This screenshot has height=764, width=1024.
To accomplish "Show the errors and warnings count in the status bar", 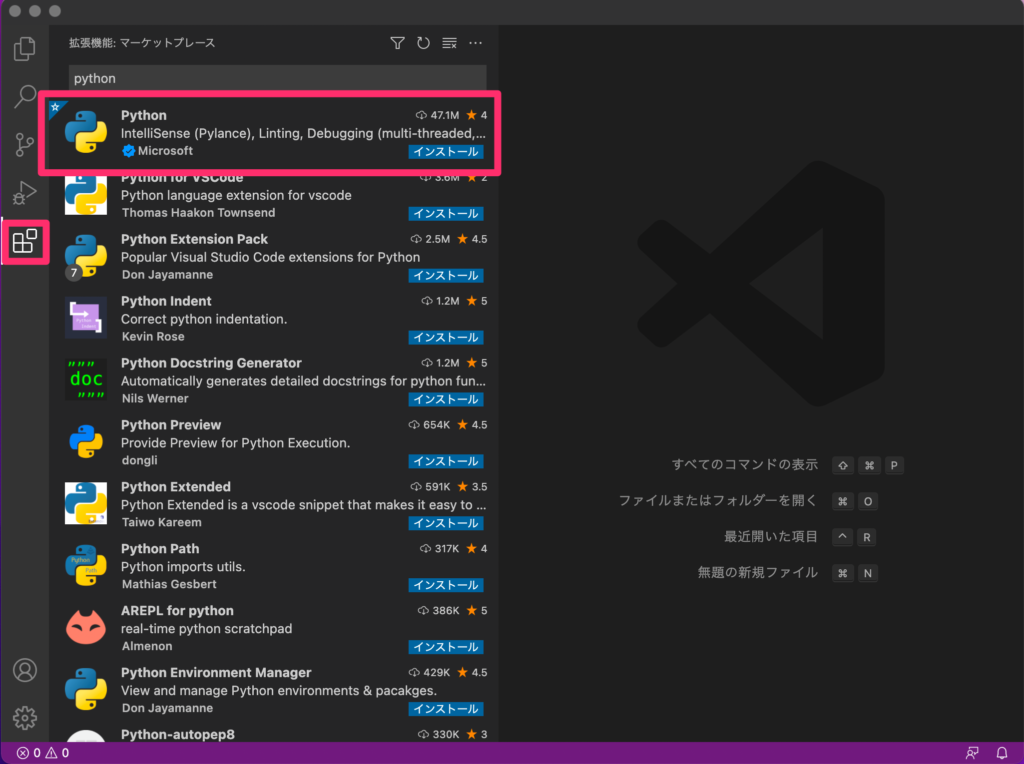I will point(43,753).
